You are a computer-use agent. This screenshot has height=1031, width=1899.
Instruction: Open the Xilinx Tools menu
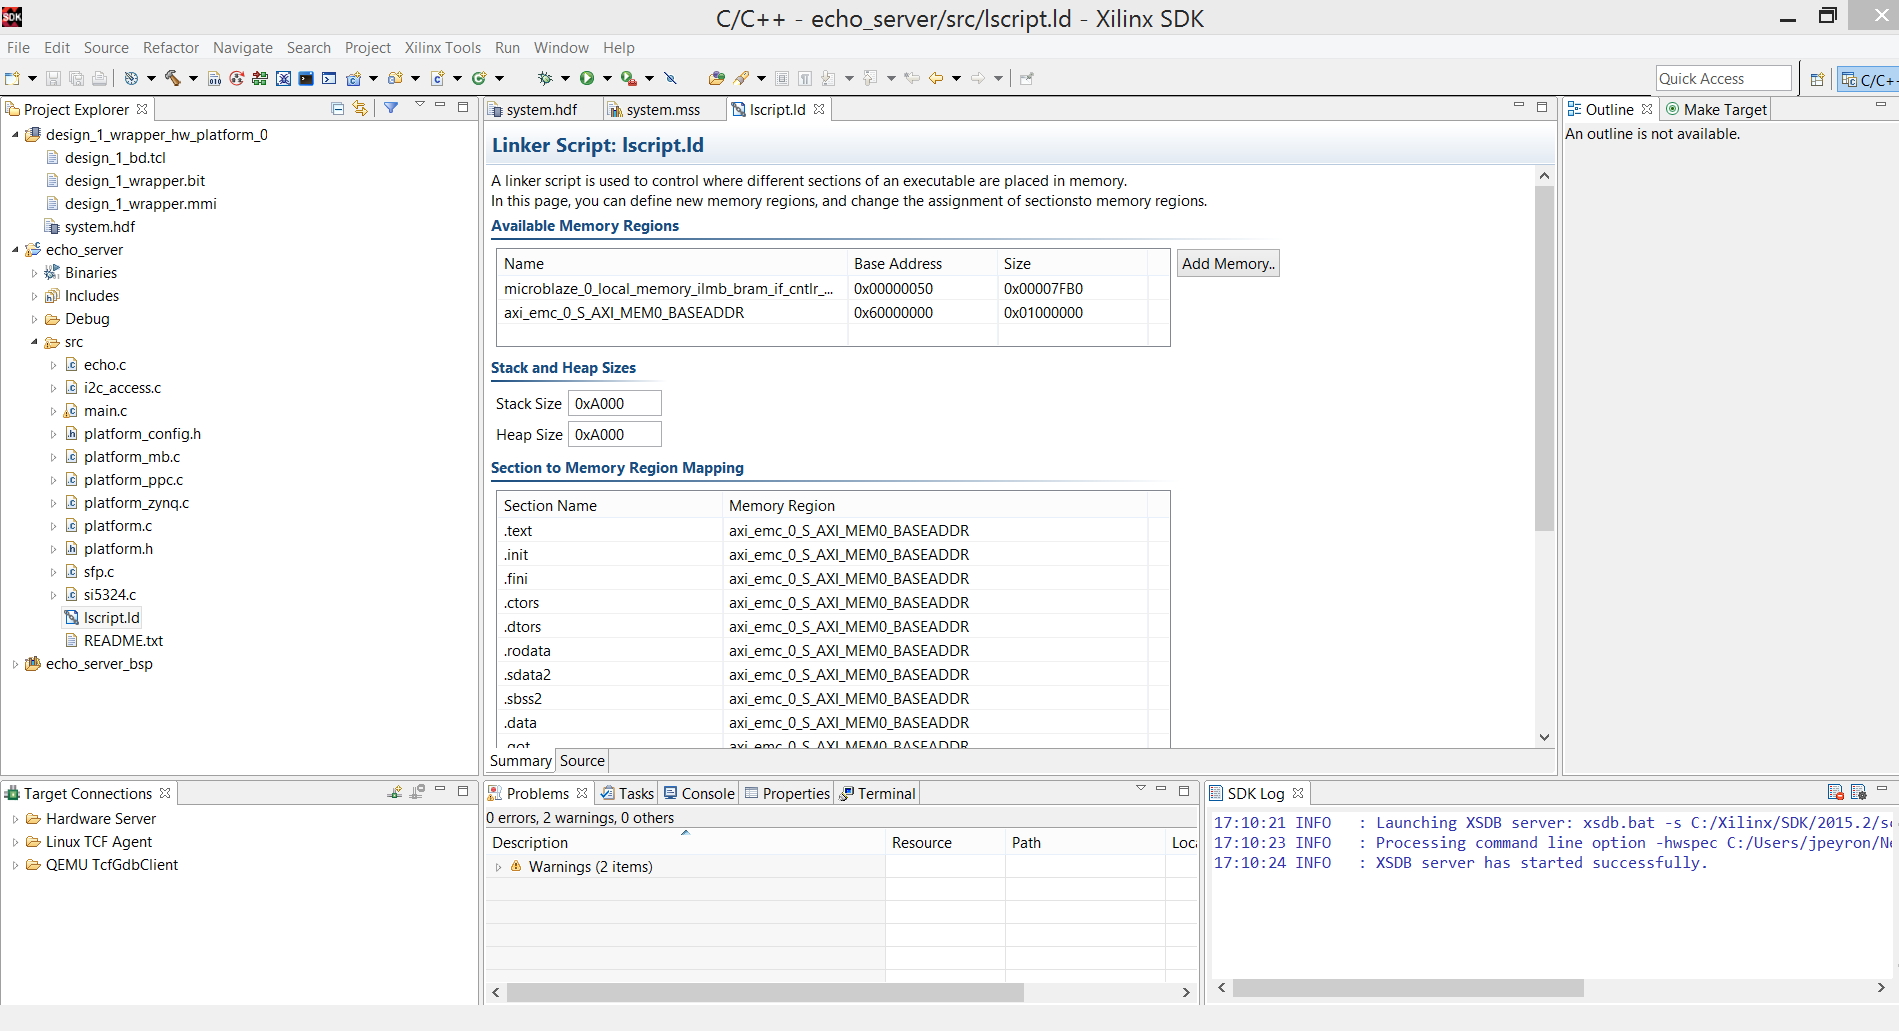pyautogui.click(x=442, y=48)
